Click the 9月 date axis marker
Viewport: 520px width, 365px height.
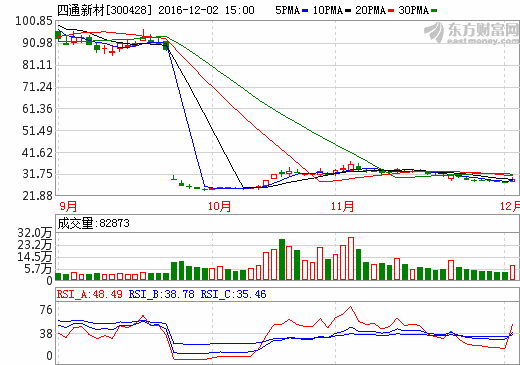pos(68,206)
